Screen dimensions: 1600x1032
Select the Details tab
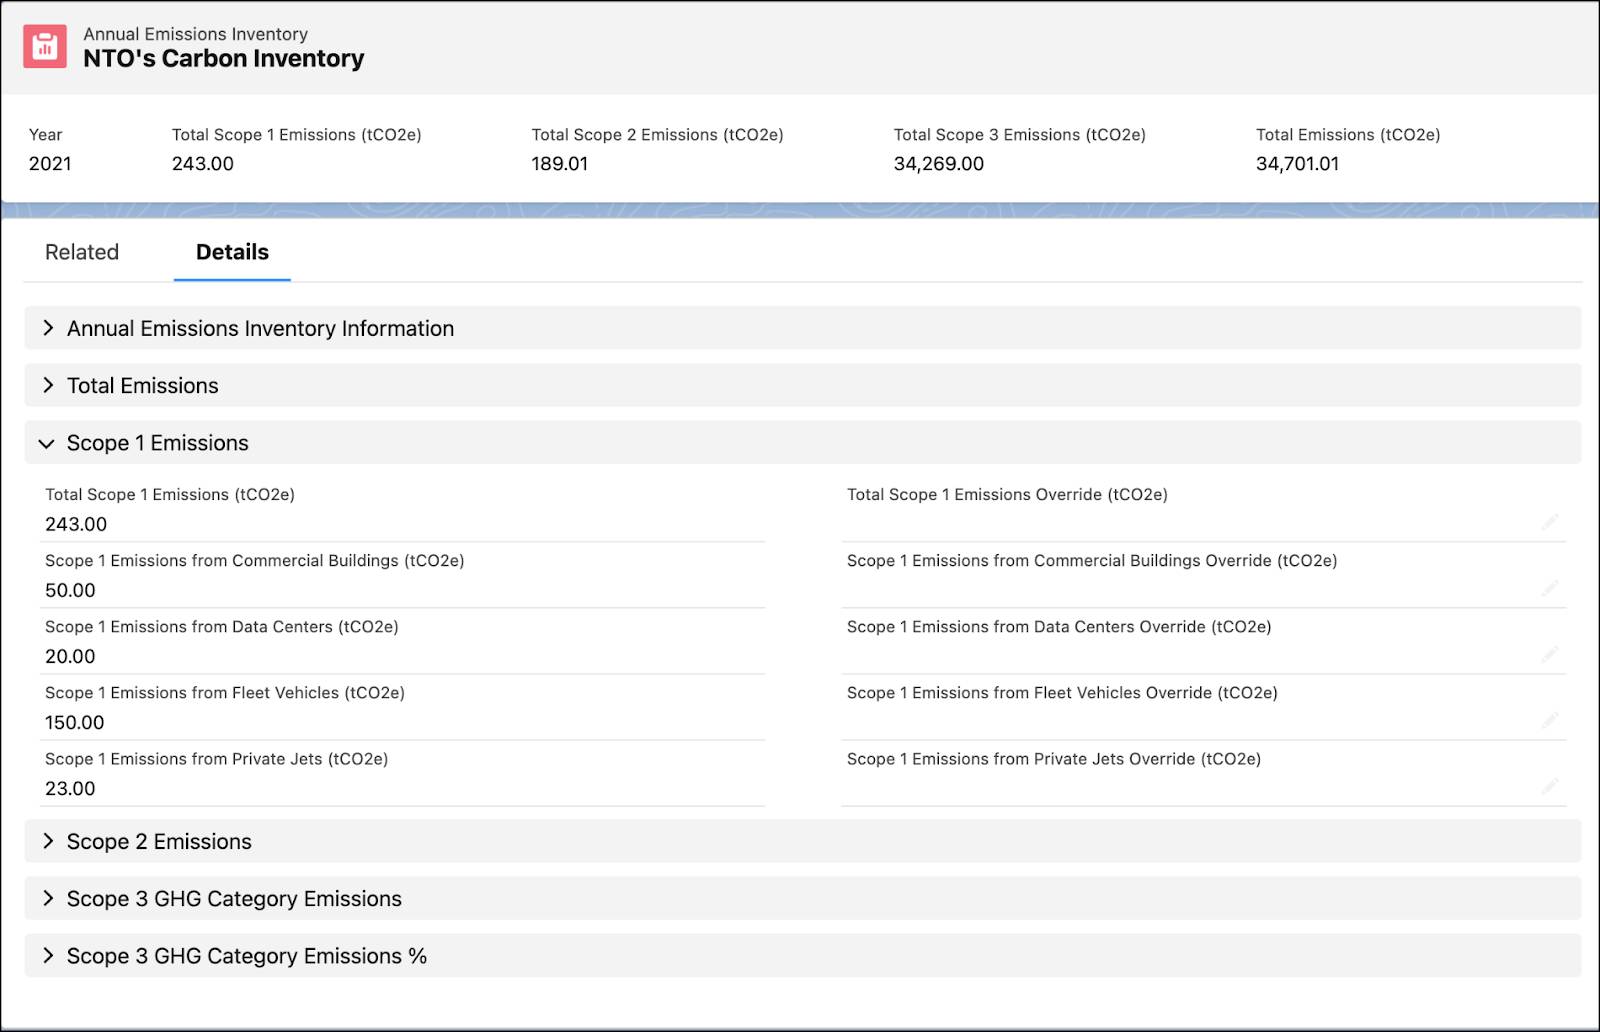click(x=232, y=252)
